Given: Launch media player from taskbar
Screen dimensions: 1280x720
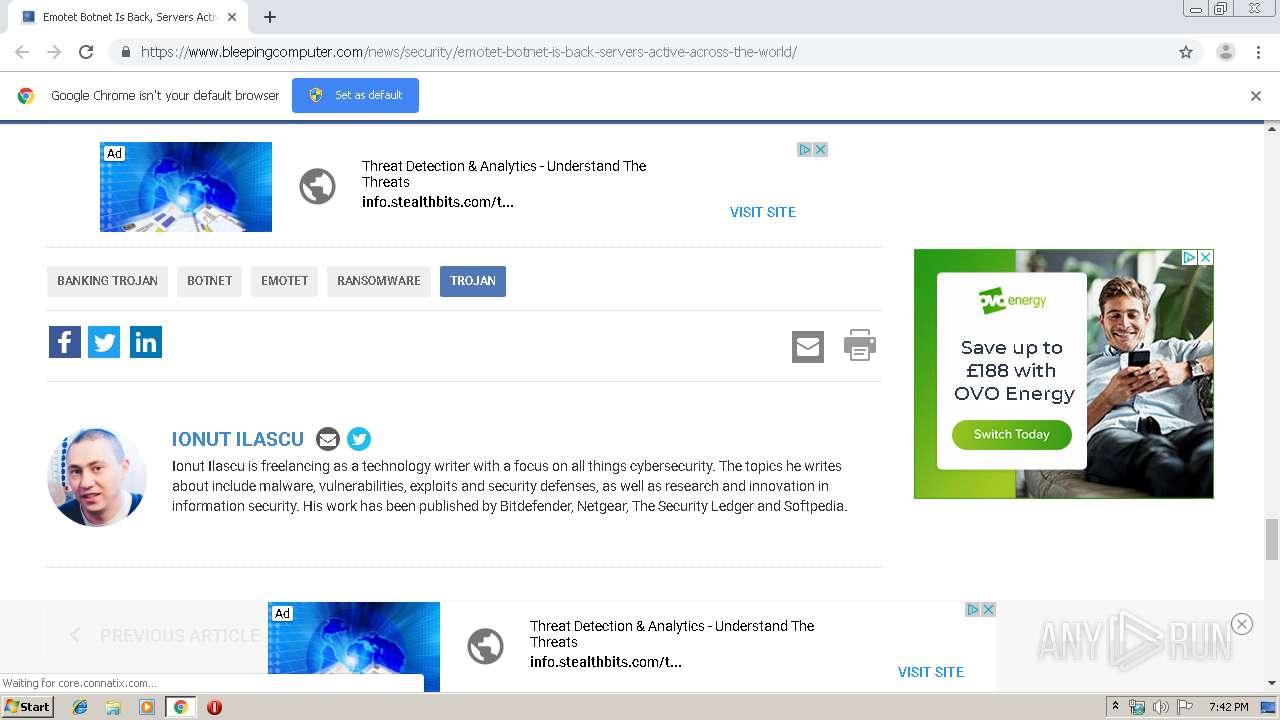Looking at the screenshot, I should click(147, 707).
